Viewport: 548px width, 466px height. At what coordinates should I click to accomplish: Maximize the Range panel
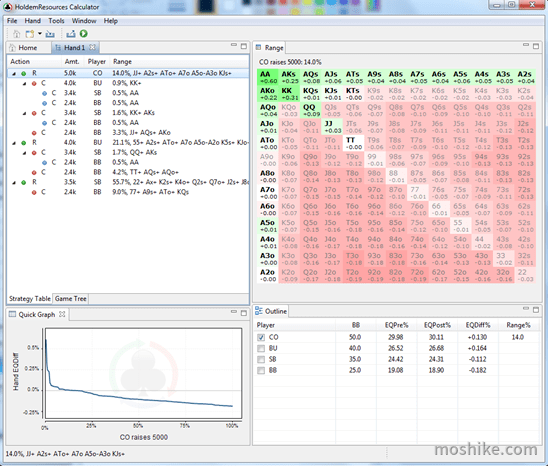click(x=536, y=46)
